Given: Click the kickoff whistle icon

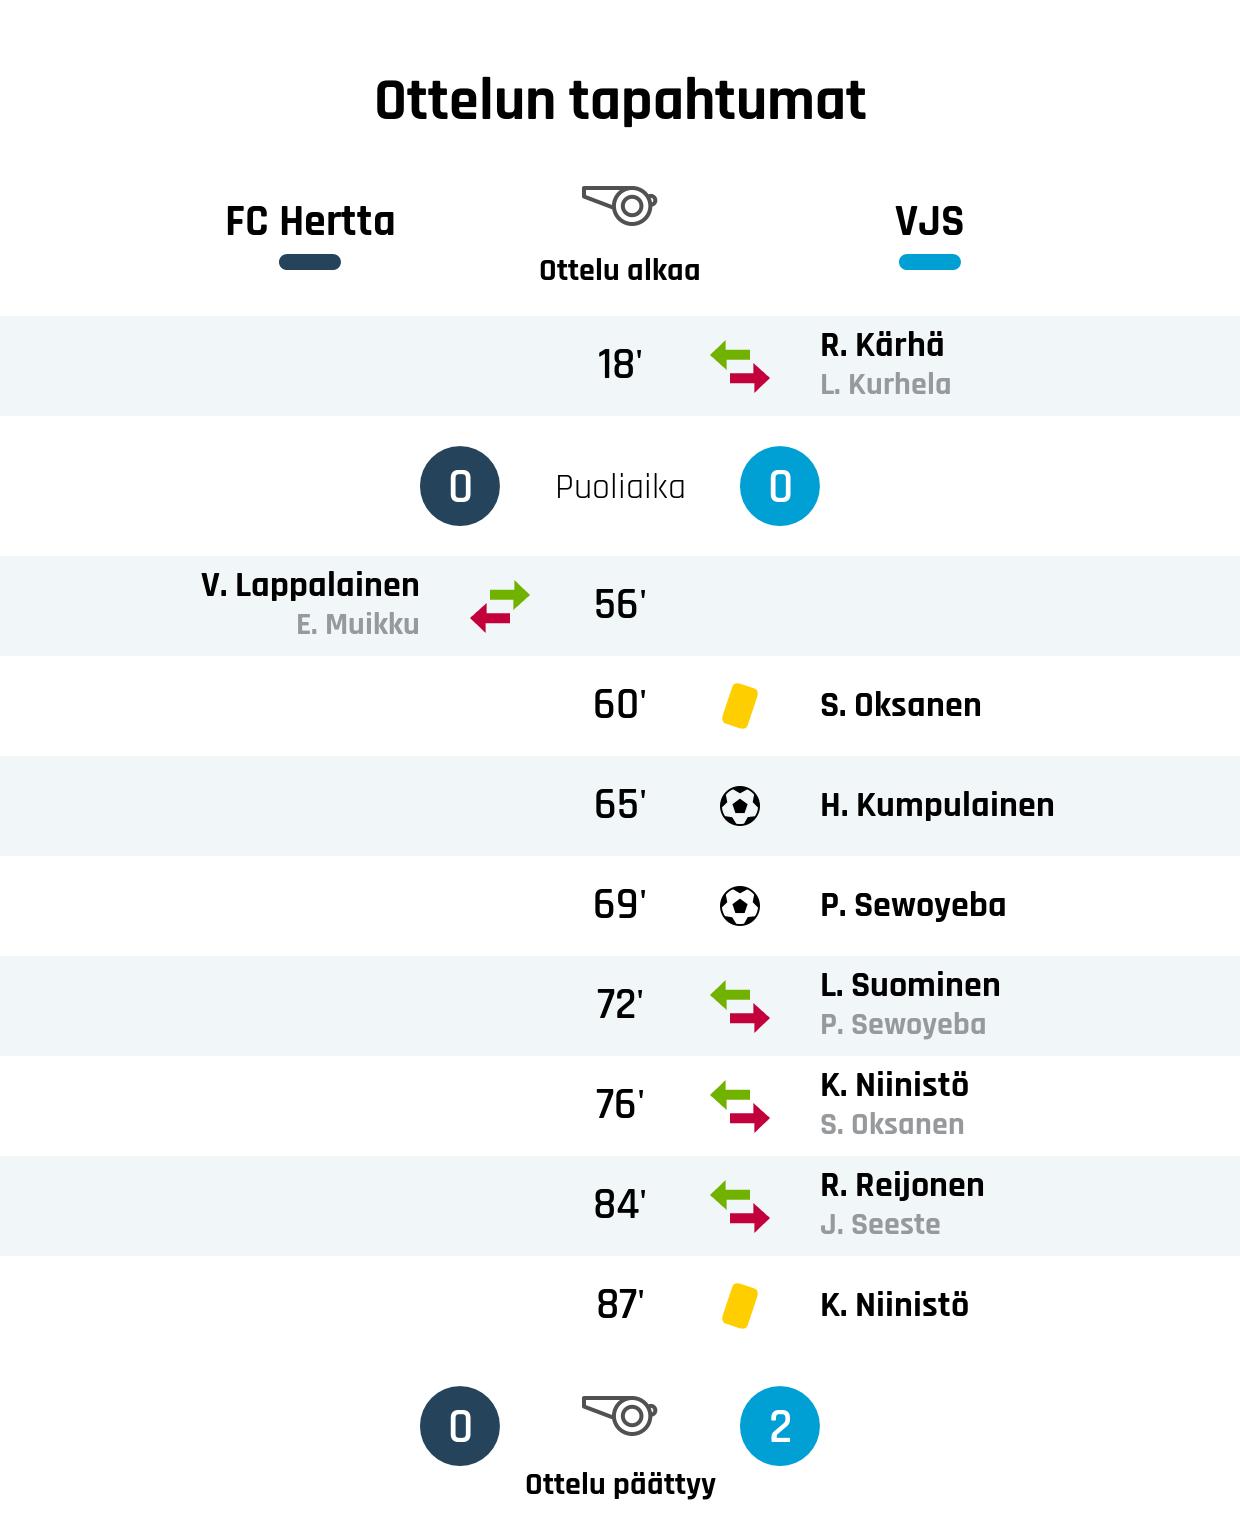Looking at the screenshot, I should click(619, 205).
